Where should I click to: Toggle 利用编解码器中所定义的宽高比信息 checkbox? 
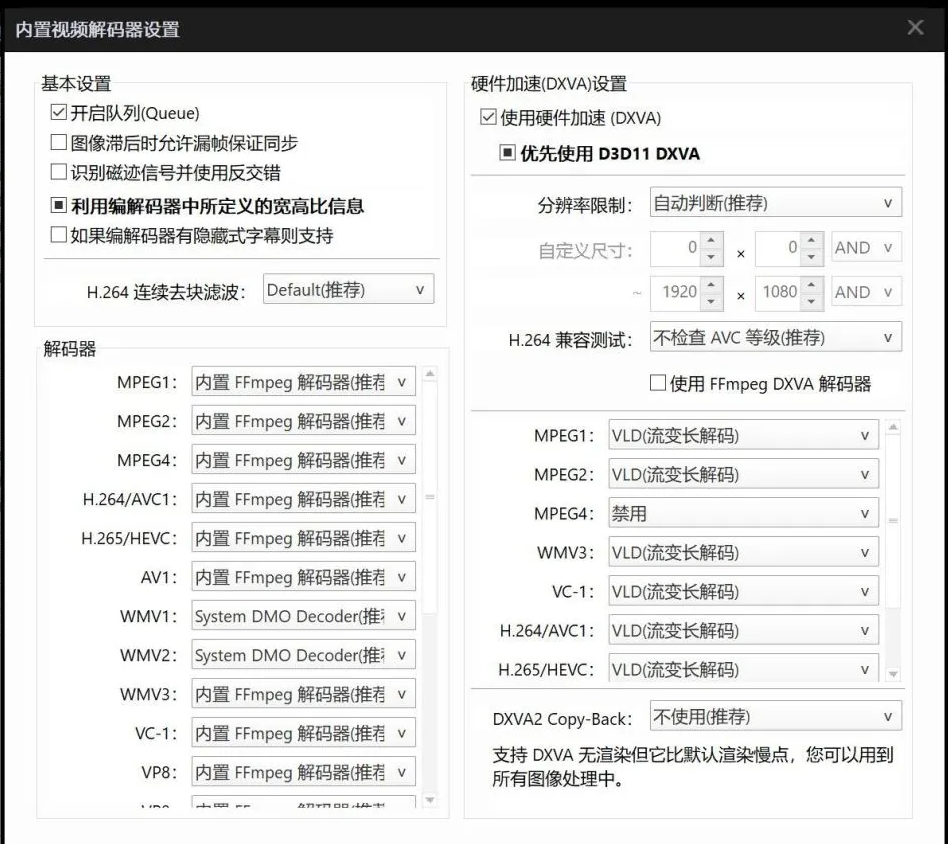click(x=59, y=206)
